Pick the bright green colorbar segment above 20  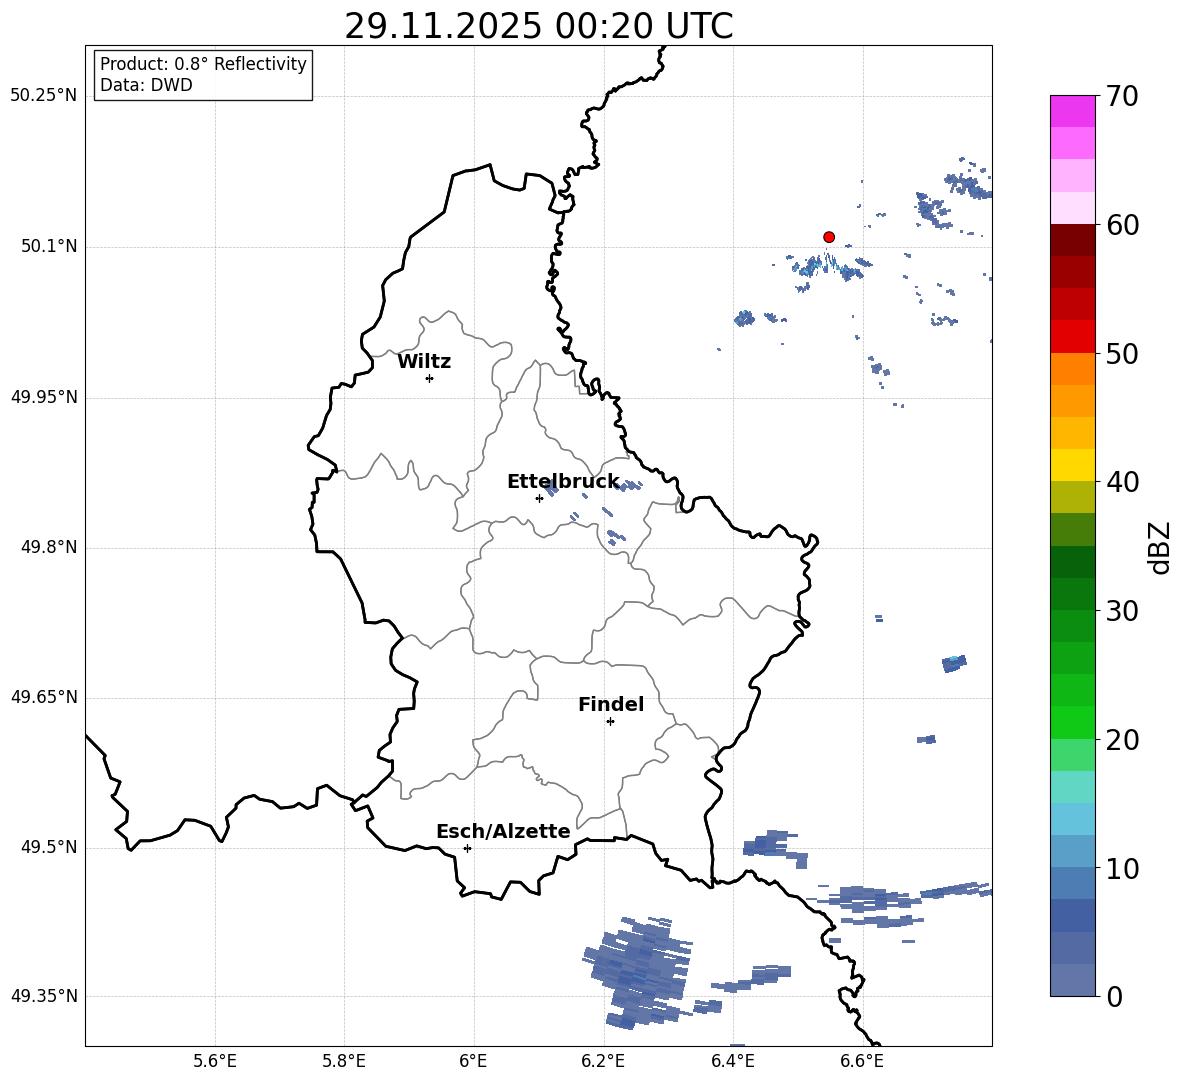point(1073,722)
